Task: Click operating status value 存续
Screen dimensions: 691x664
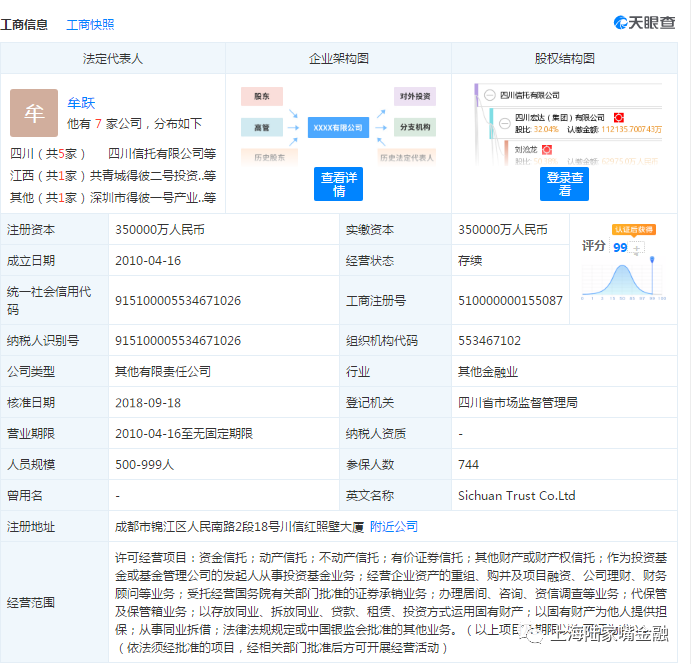Action: tap(470, 261)
